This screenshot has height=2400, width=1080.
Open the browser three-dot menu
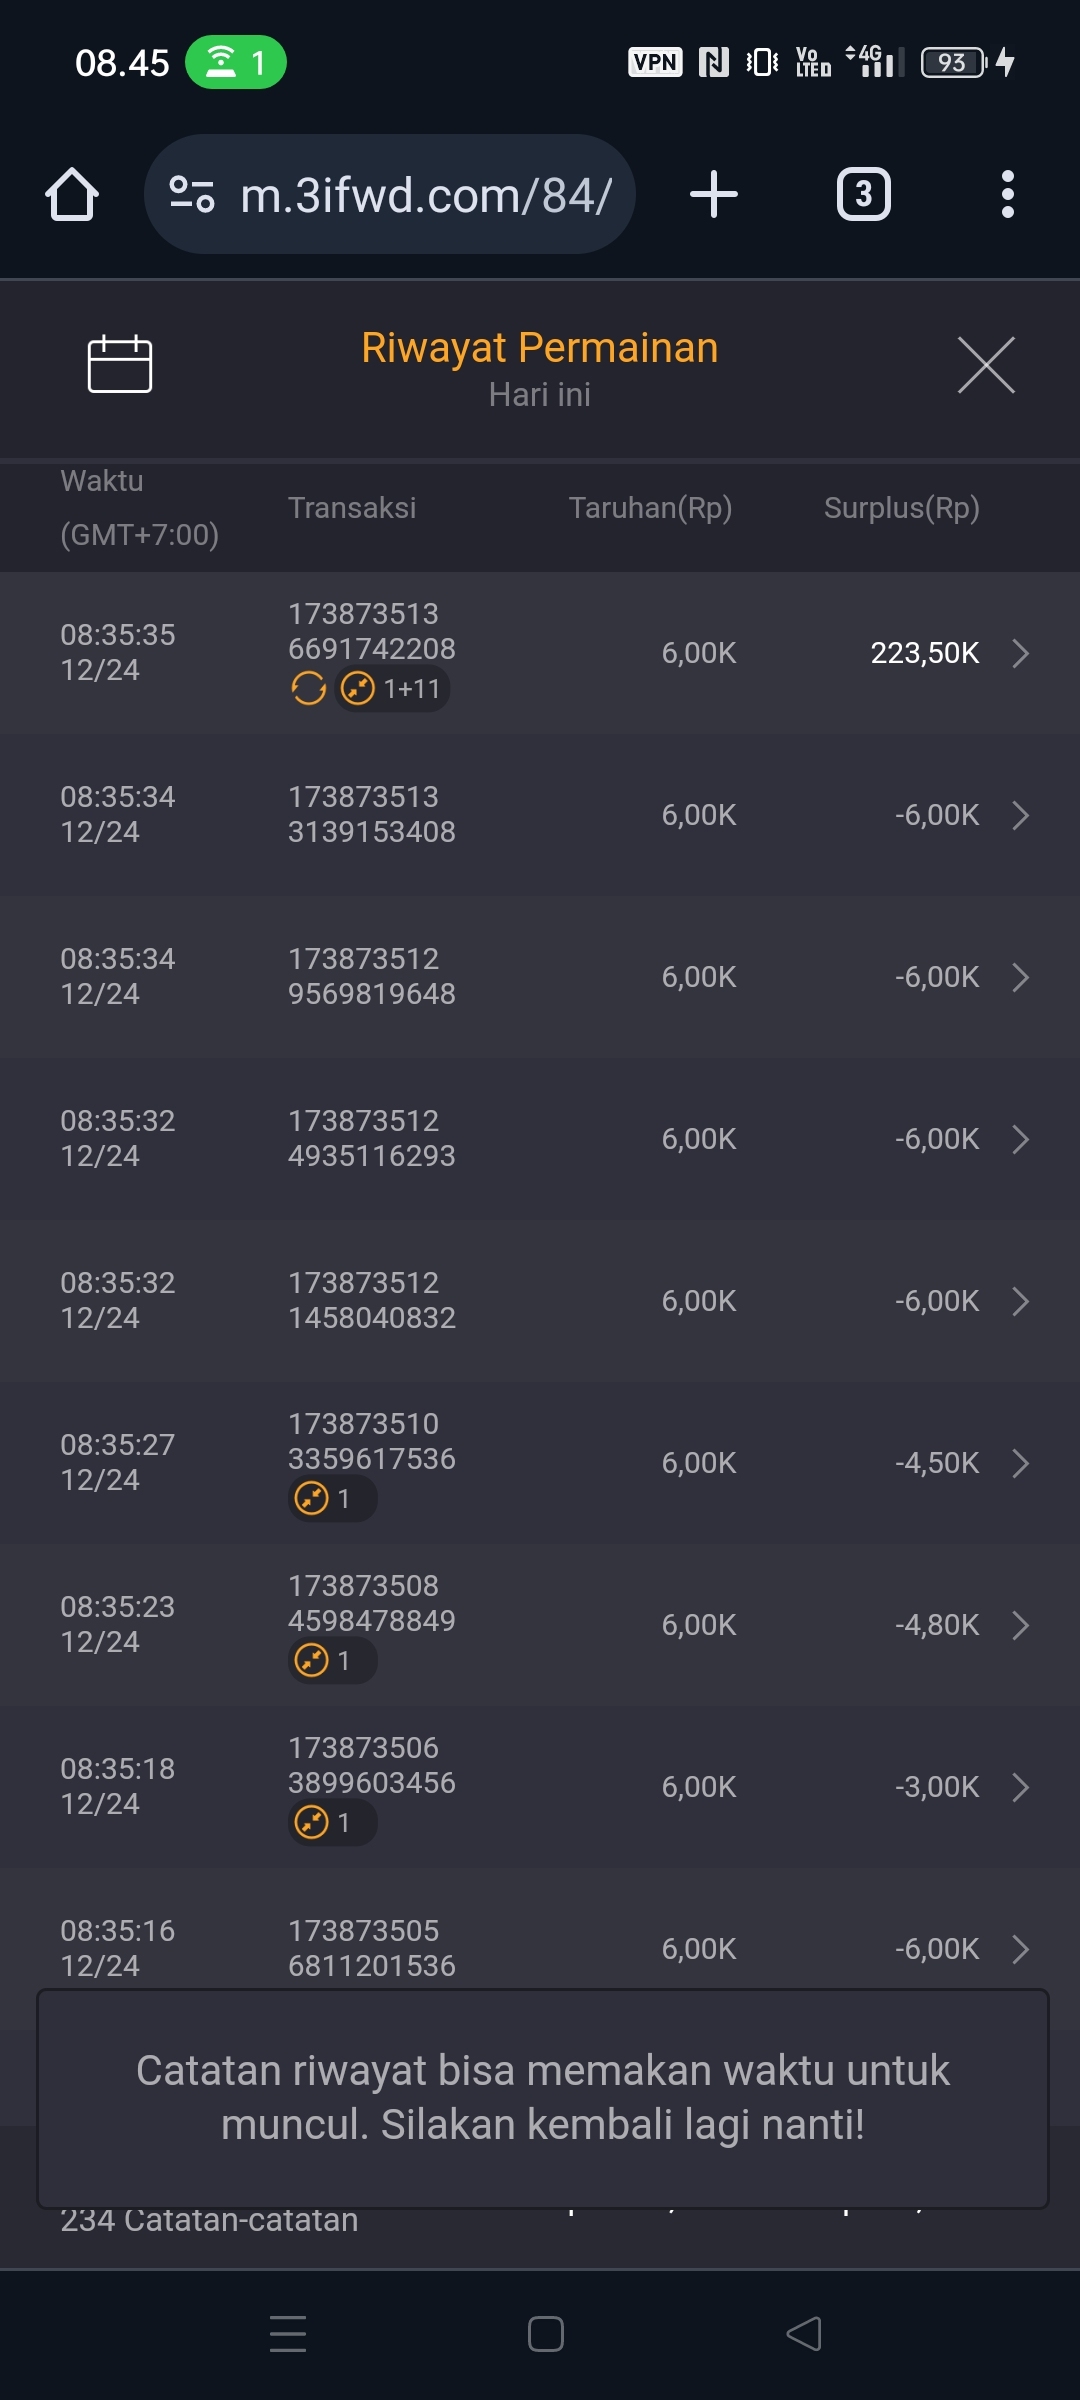1007,194
